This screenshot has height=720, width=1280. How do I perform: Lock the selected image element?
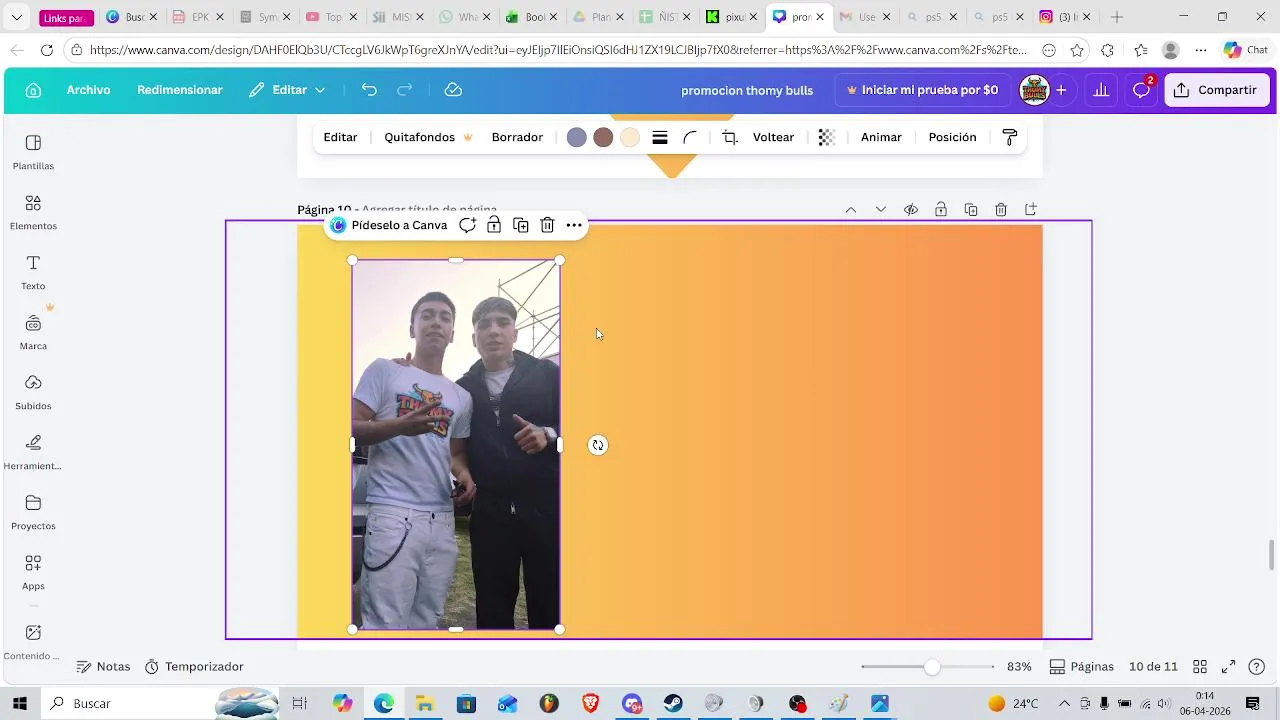click(x=494, y=225)
